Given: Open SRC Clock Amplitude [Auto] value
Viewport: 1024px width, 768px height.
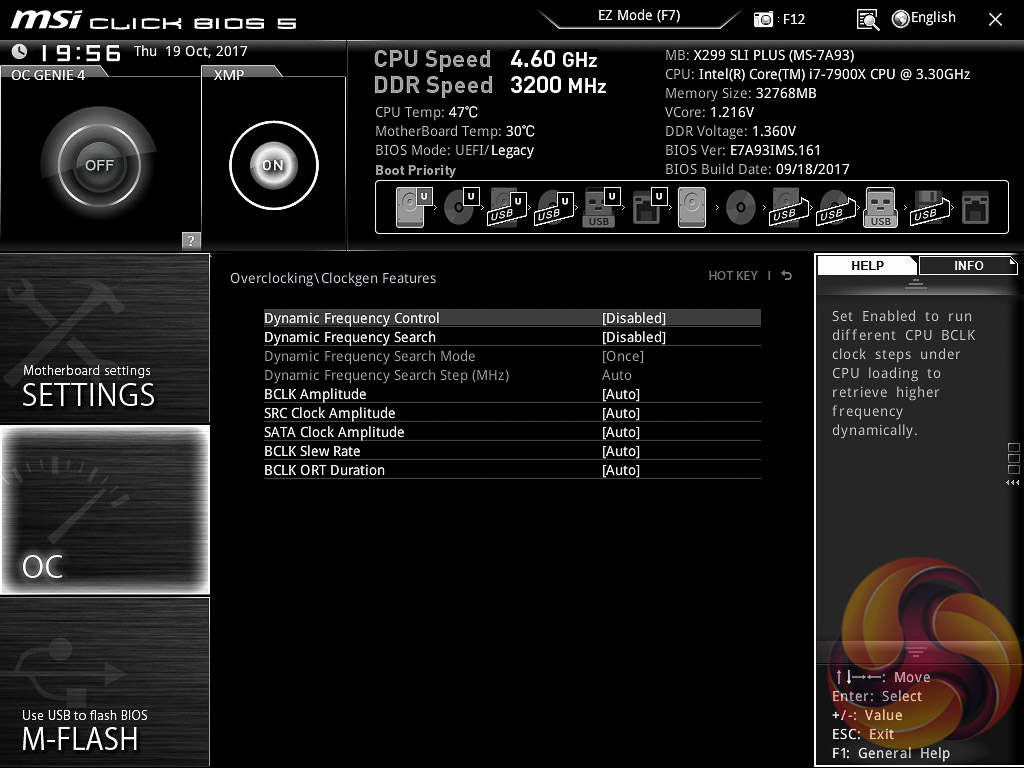Looking at the screenshot, I should (x=620, y=413).
